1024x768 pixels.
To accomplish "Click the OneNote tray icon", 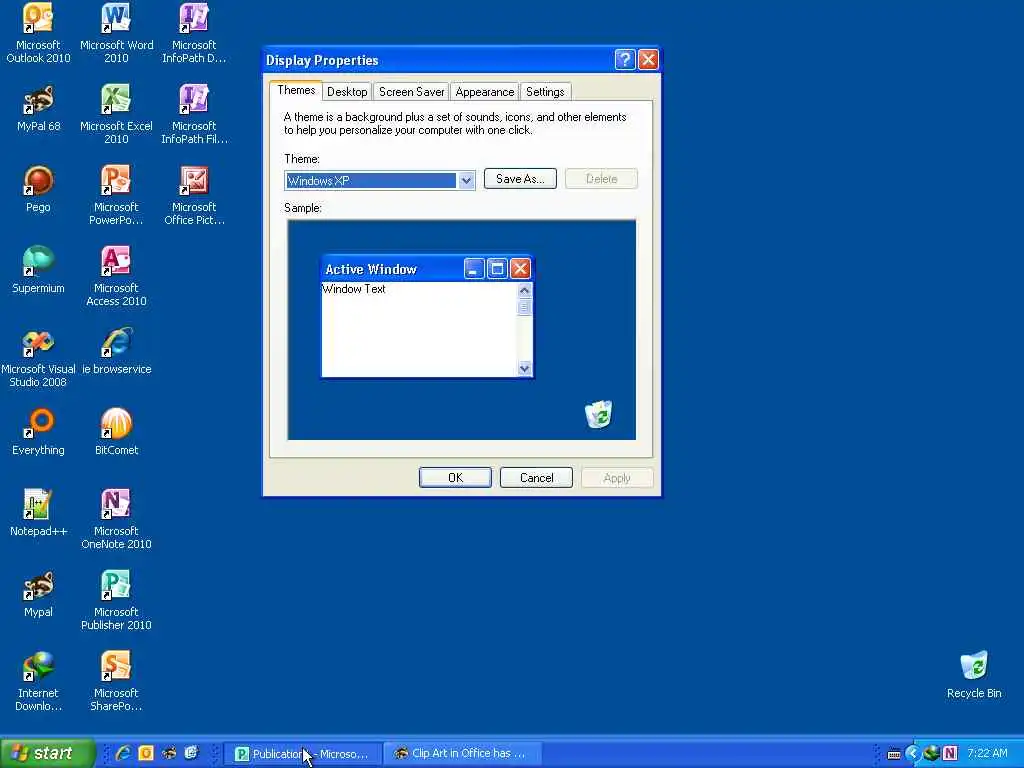I will click(950, 753).
